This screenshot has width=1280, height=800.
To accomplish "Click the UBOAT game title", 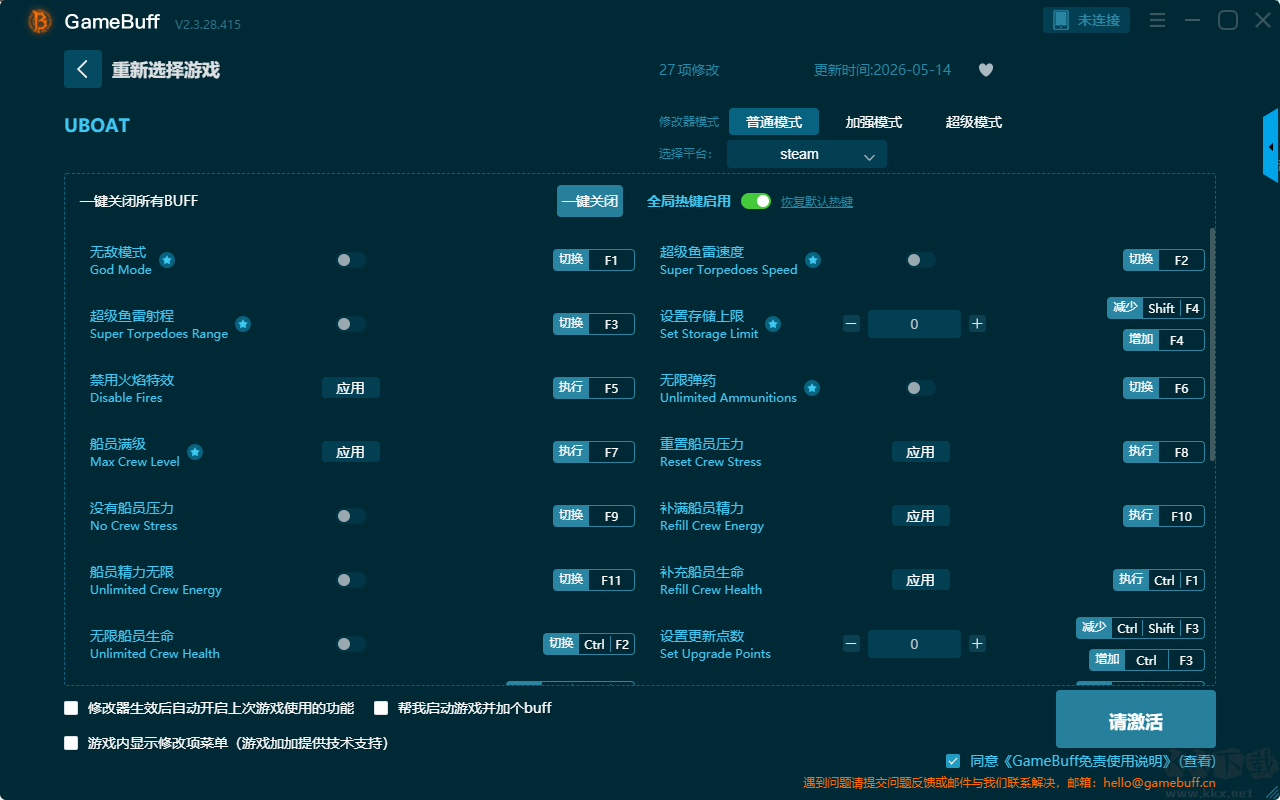I will pyautogui.click(x=97, y=125).
